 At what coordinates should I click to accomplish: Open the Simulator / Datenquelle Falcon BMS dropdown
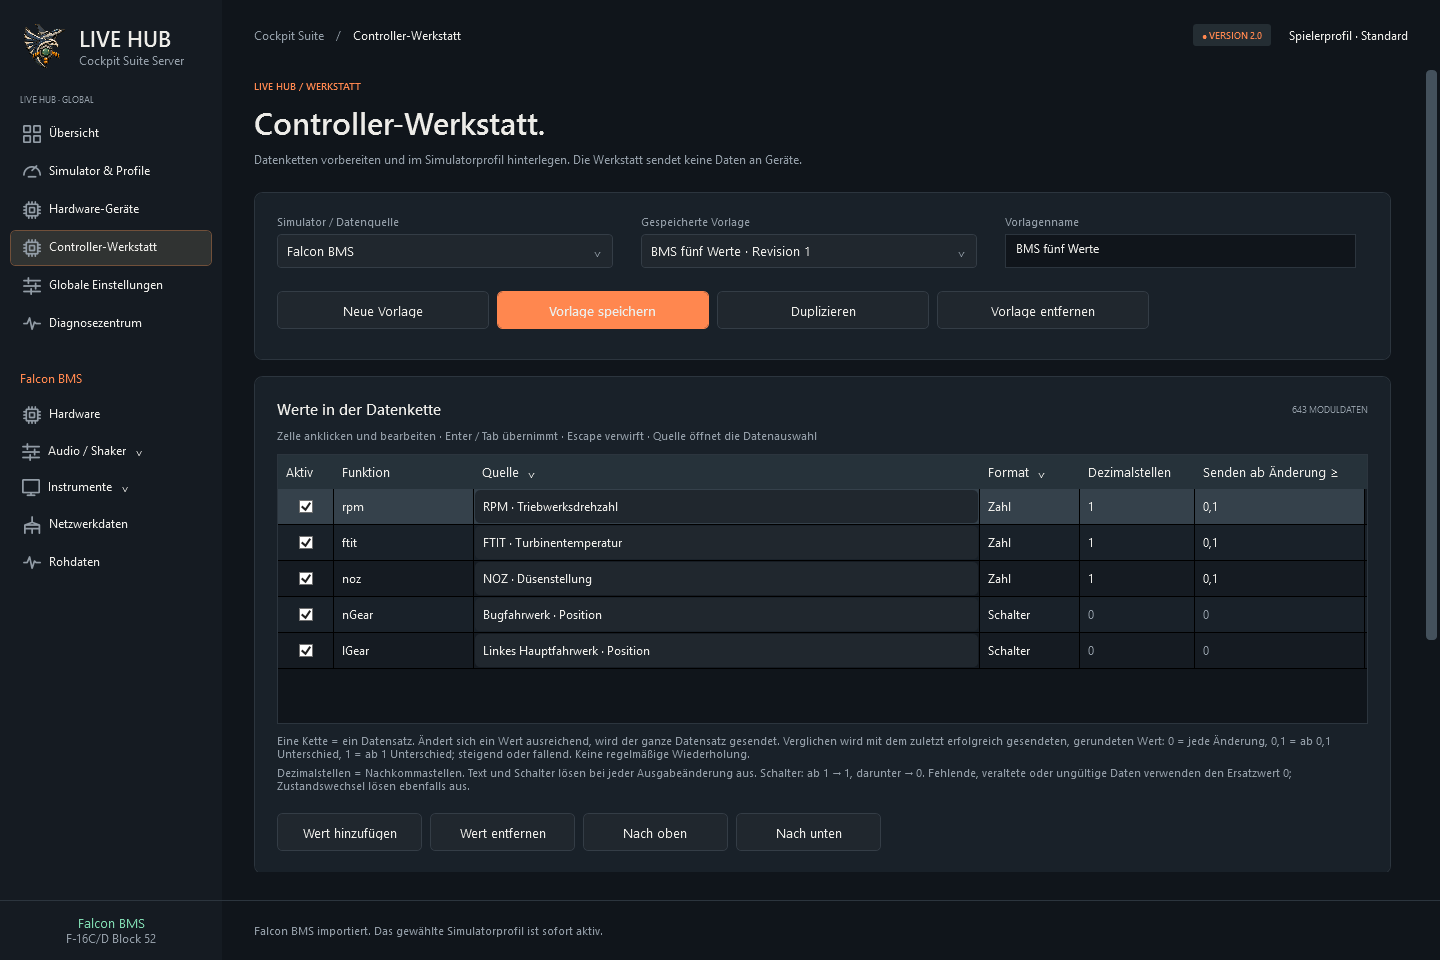(445, 251)
